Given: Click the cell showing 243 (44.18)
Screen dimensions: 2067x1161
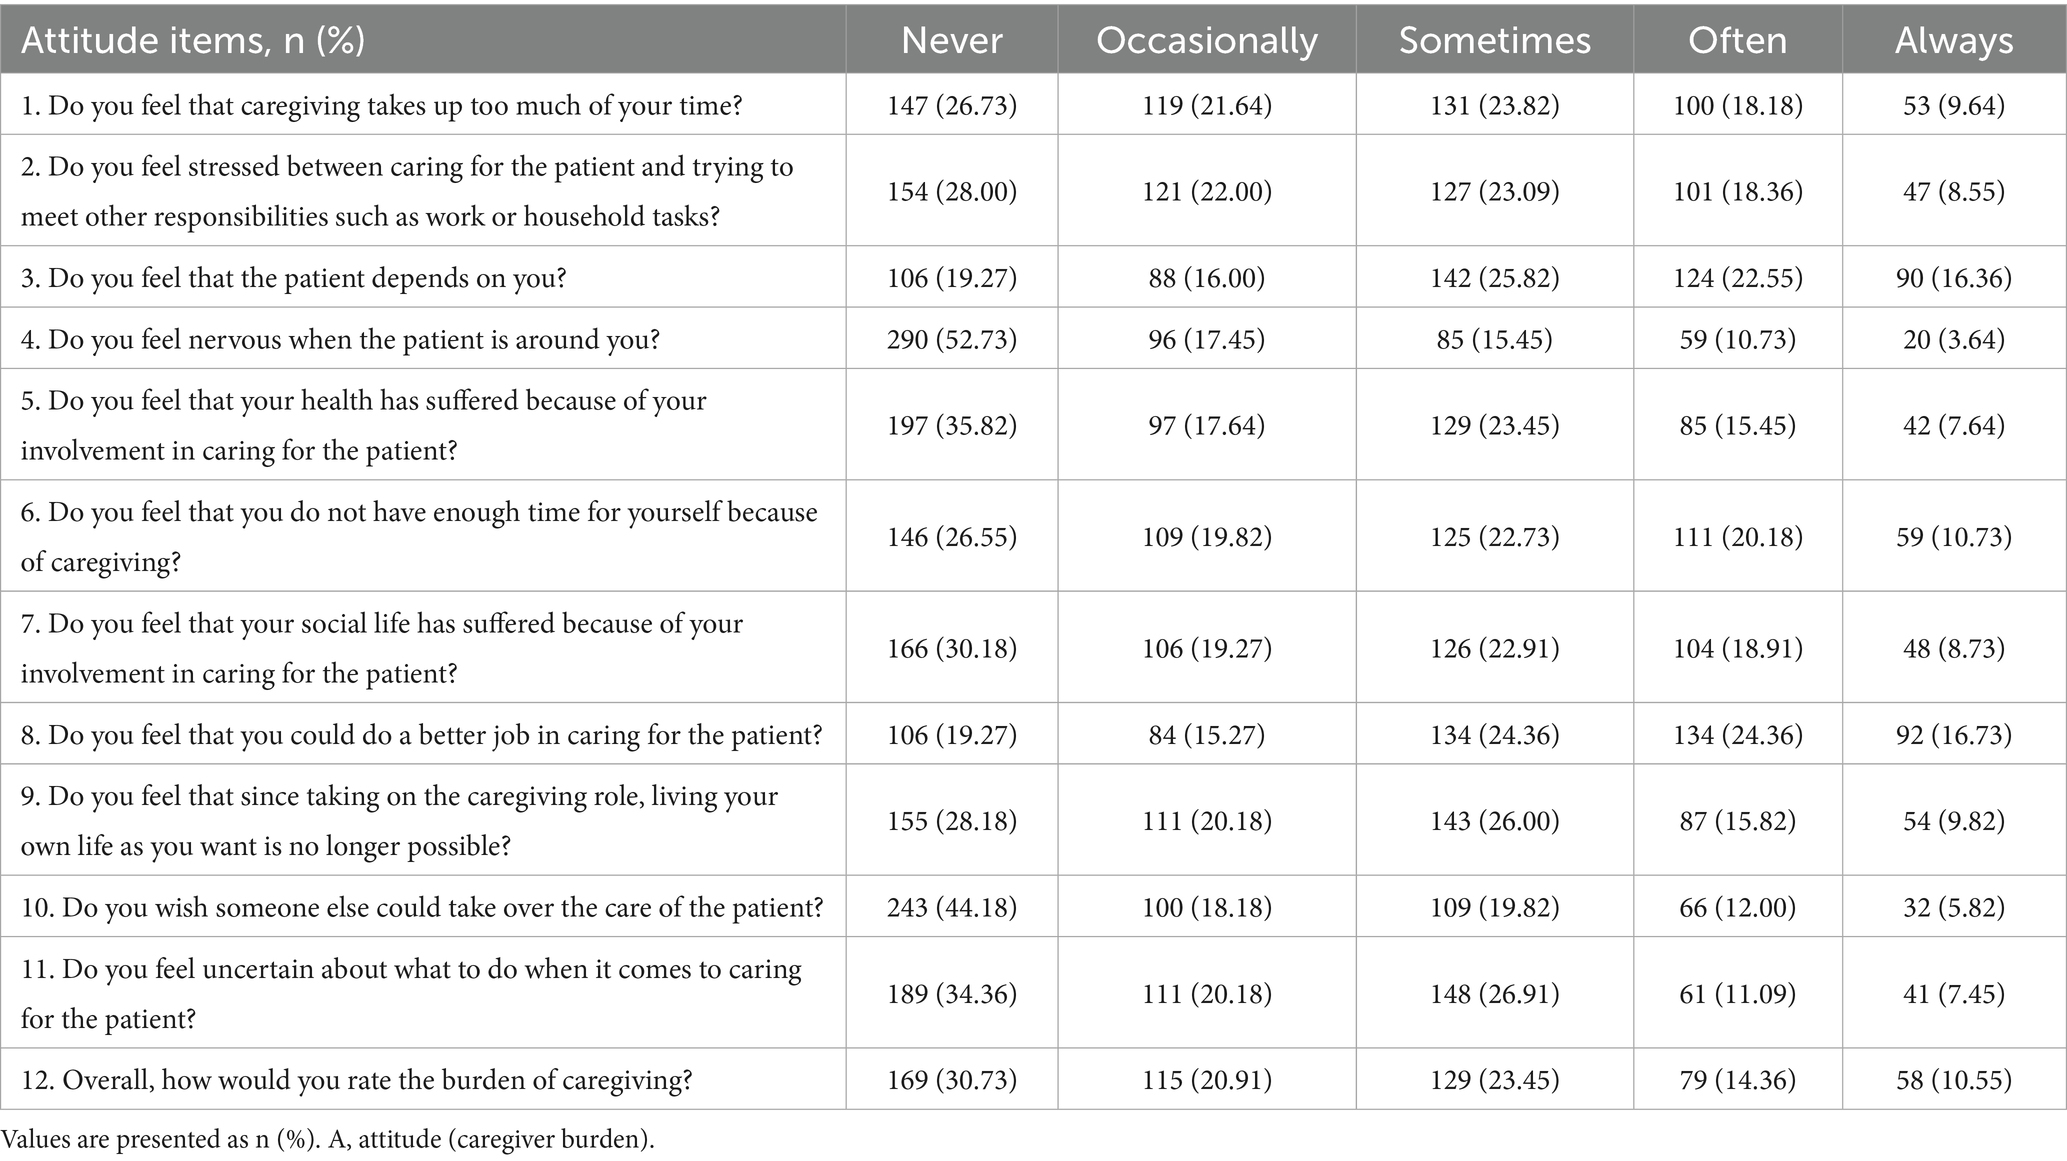Looking at the screenshot, I should pos(951,907).
